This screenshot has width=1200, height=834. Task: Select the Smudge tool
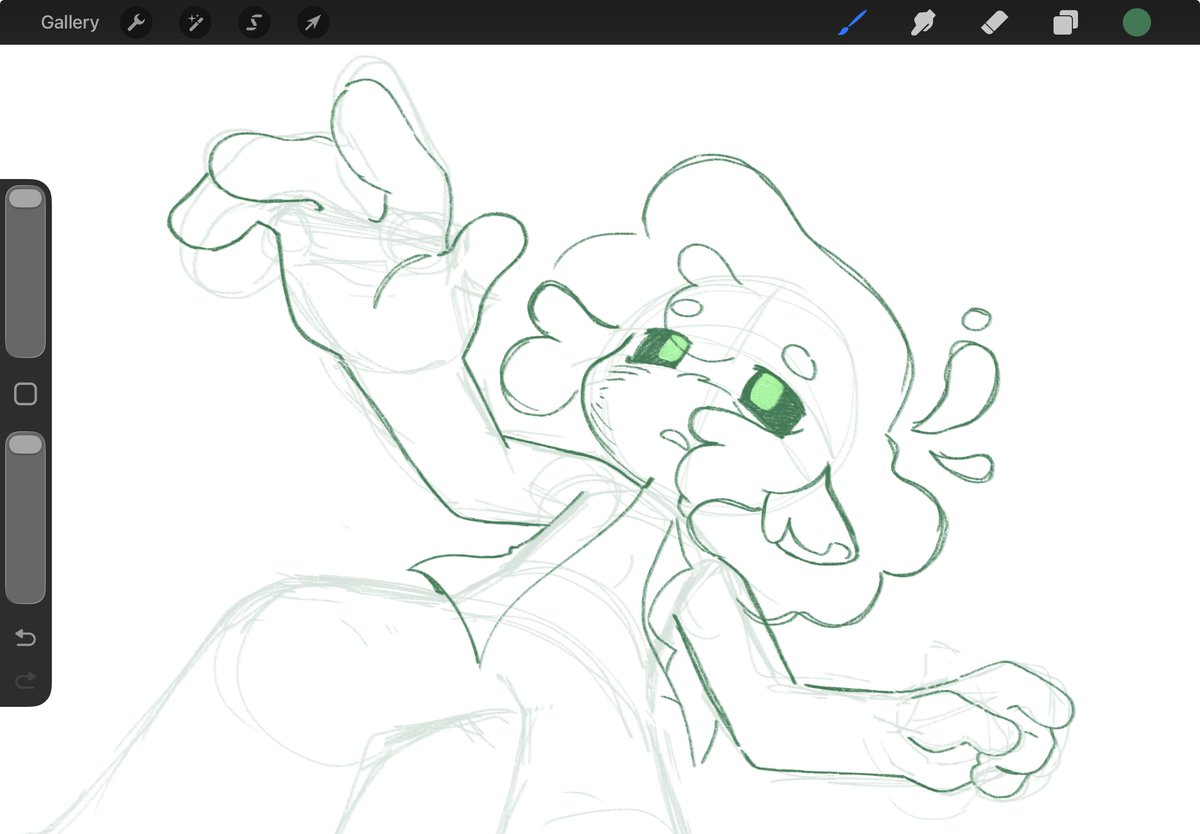tap(923, 22)
